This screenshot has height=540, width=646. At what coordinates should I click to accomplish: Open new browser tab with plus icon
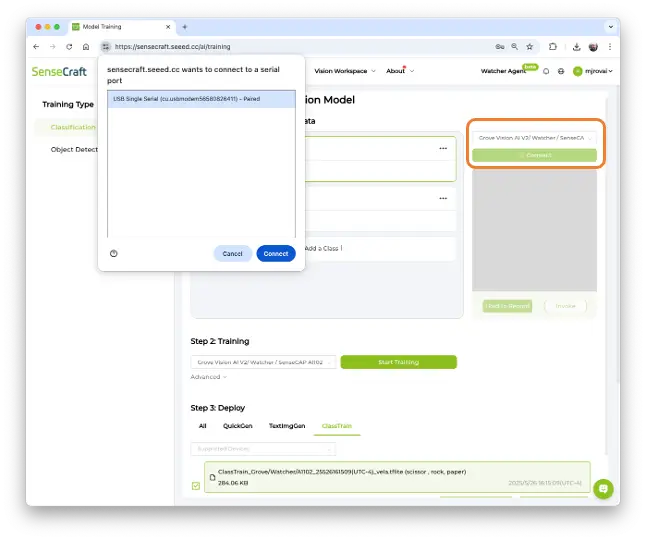[x=184, y=26]
